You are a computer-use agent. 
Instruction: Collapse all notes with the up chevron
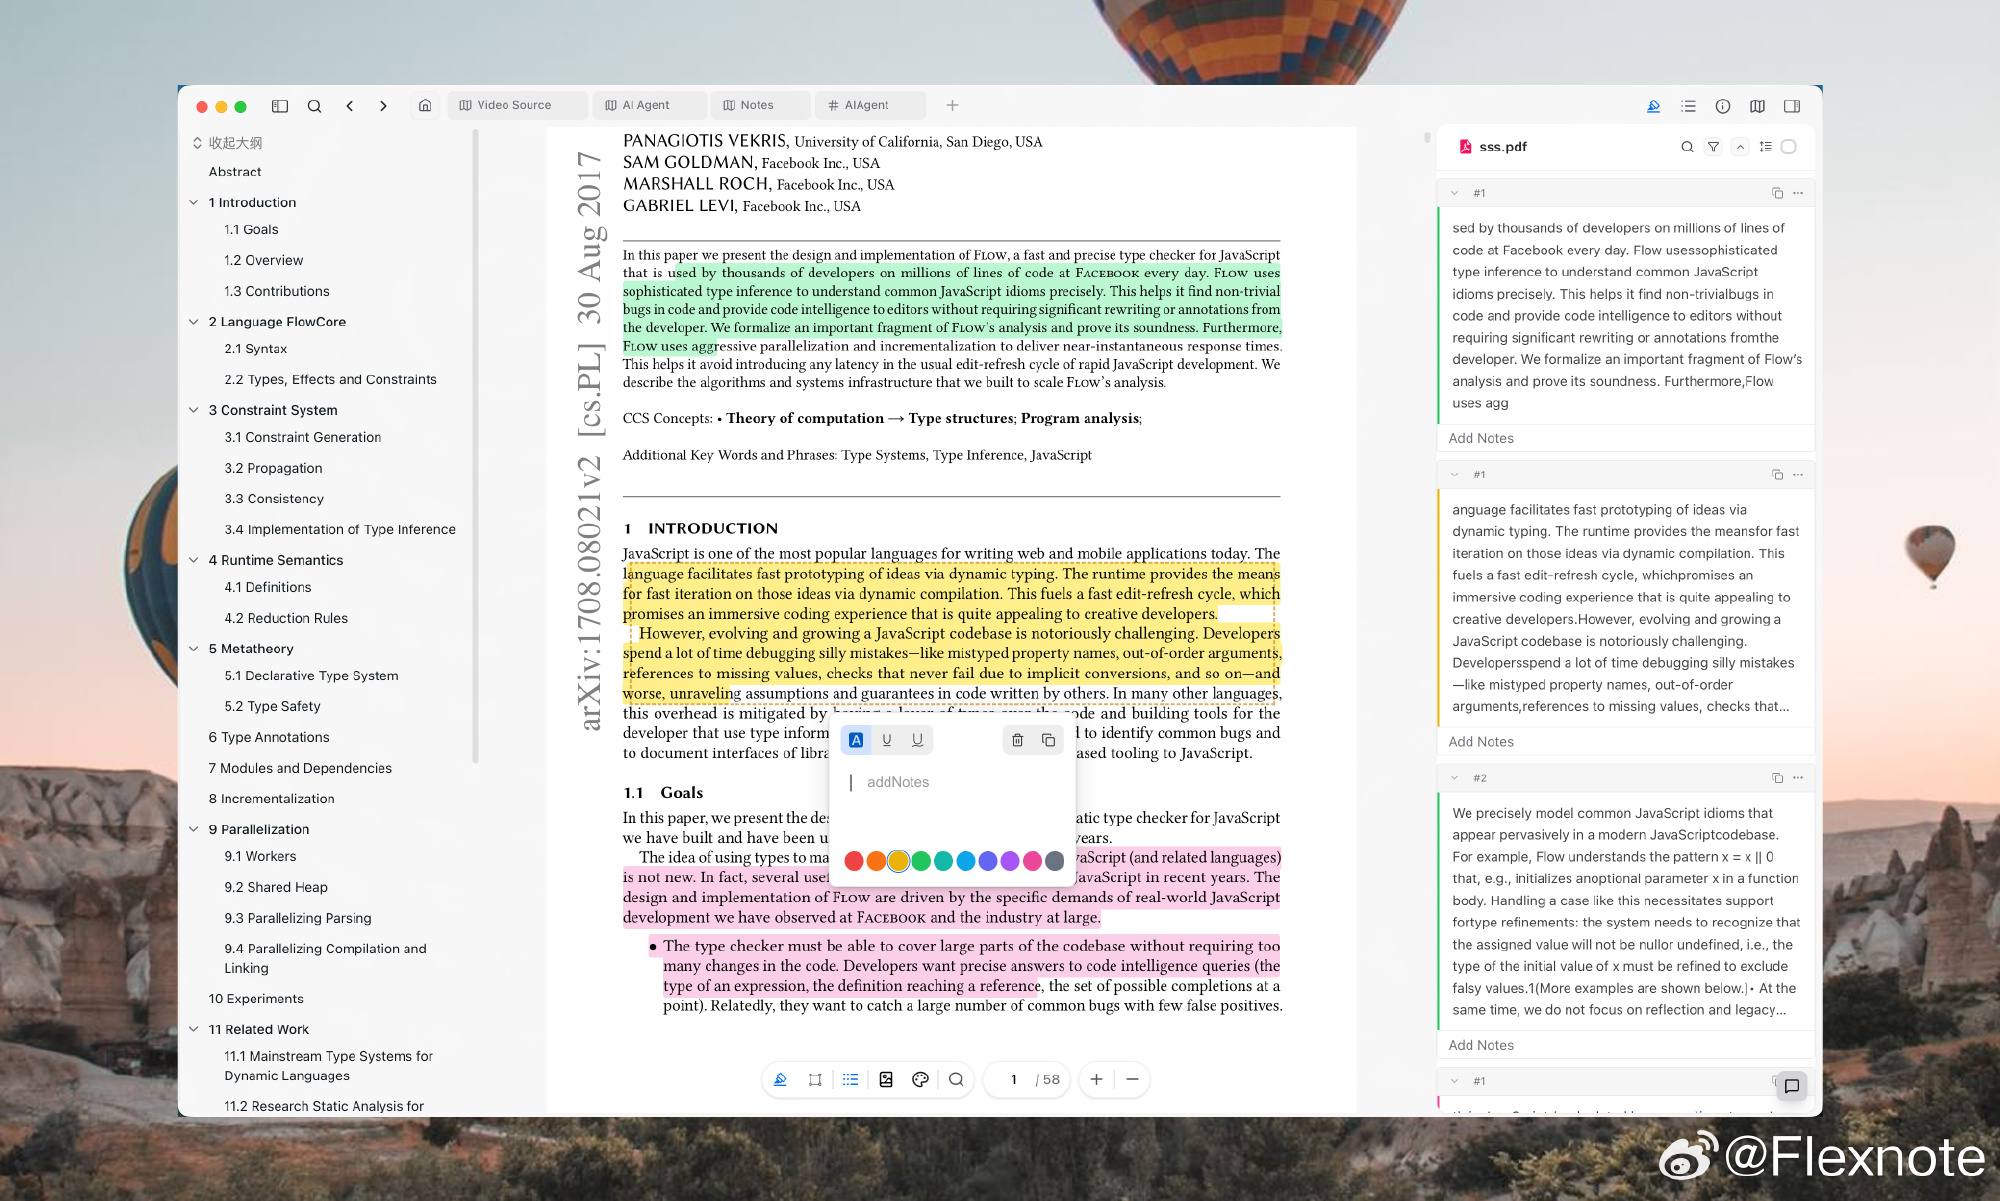click(x=1740, y=147)
